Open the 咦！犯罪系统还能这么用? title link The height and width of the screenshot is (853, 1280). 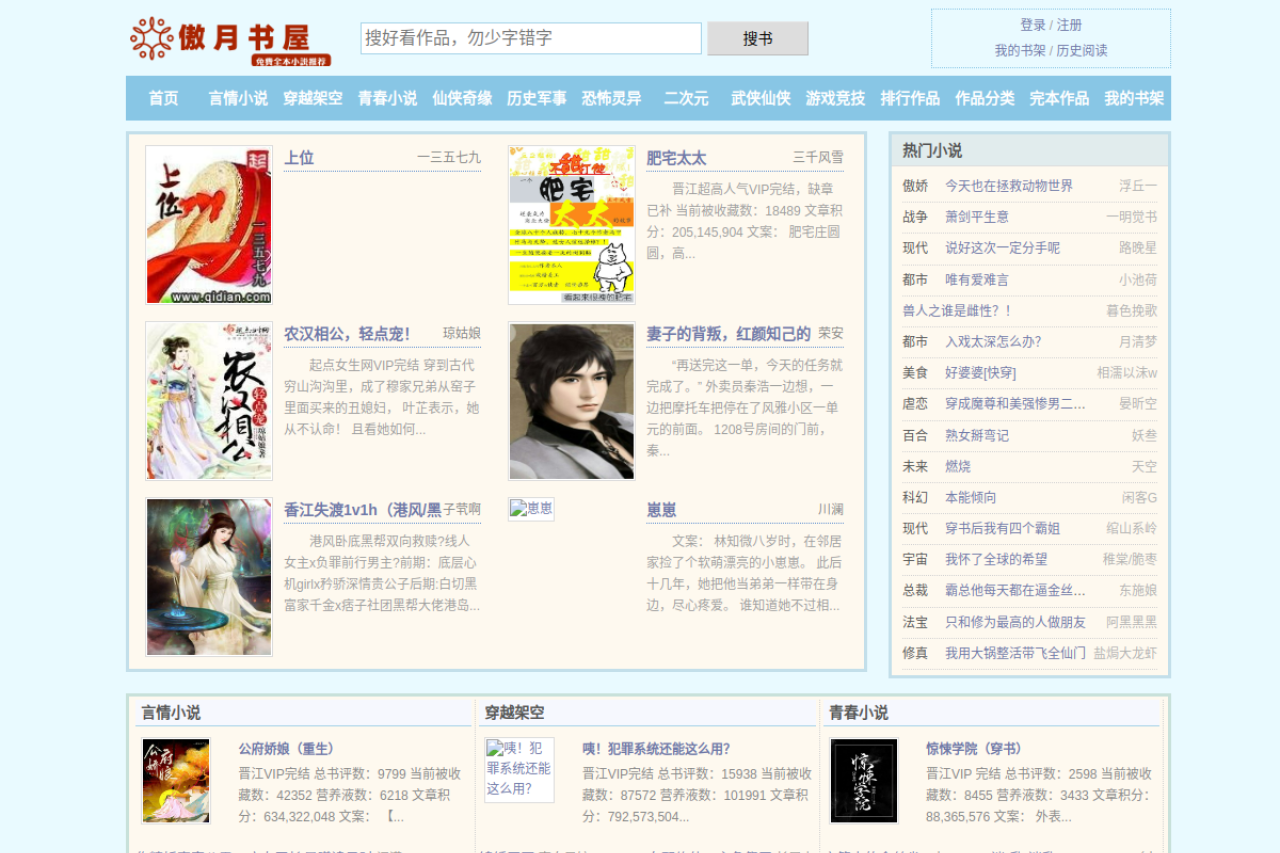click(656, 749)
